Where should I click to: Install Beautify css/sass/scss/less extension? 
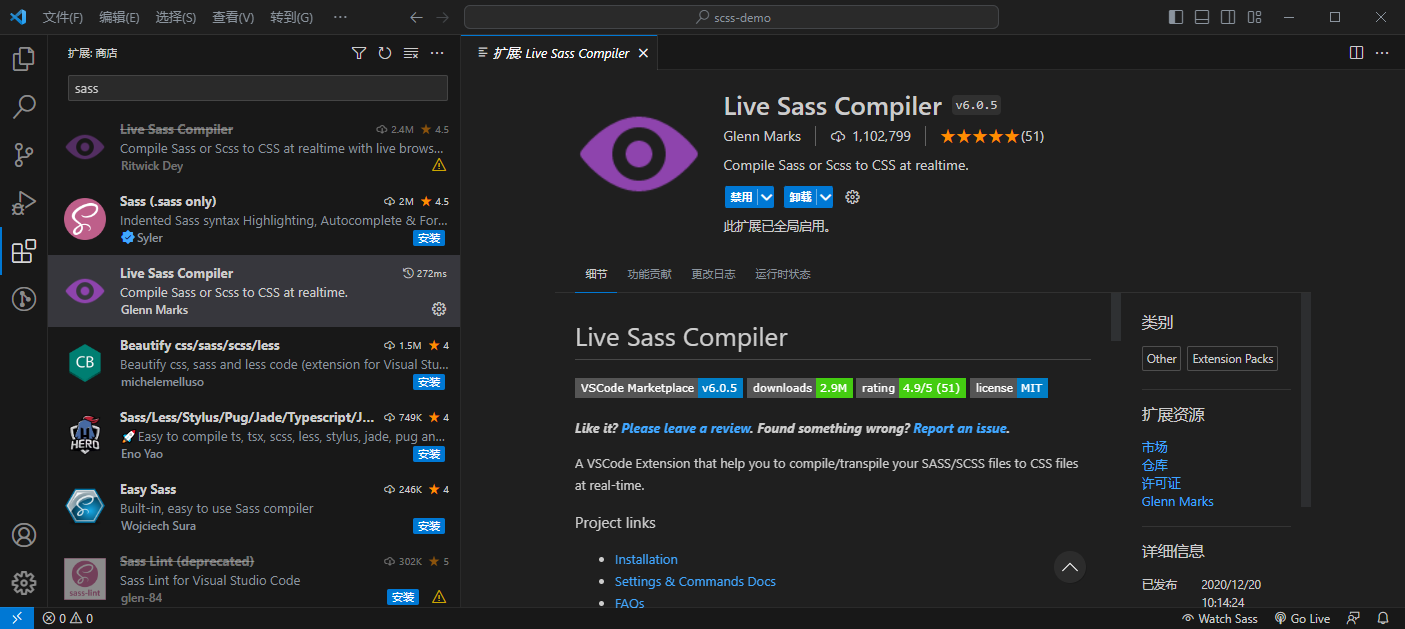[429, 382]
